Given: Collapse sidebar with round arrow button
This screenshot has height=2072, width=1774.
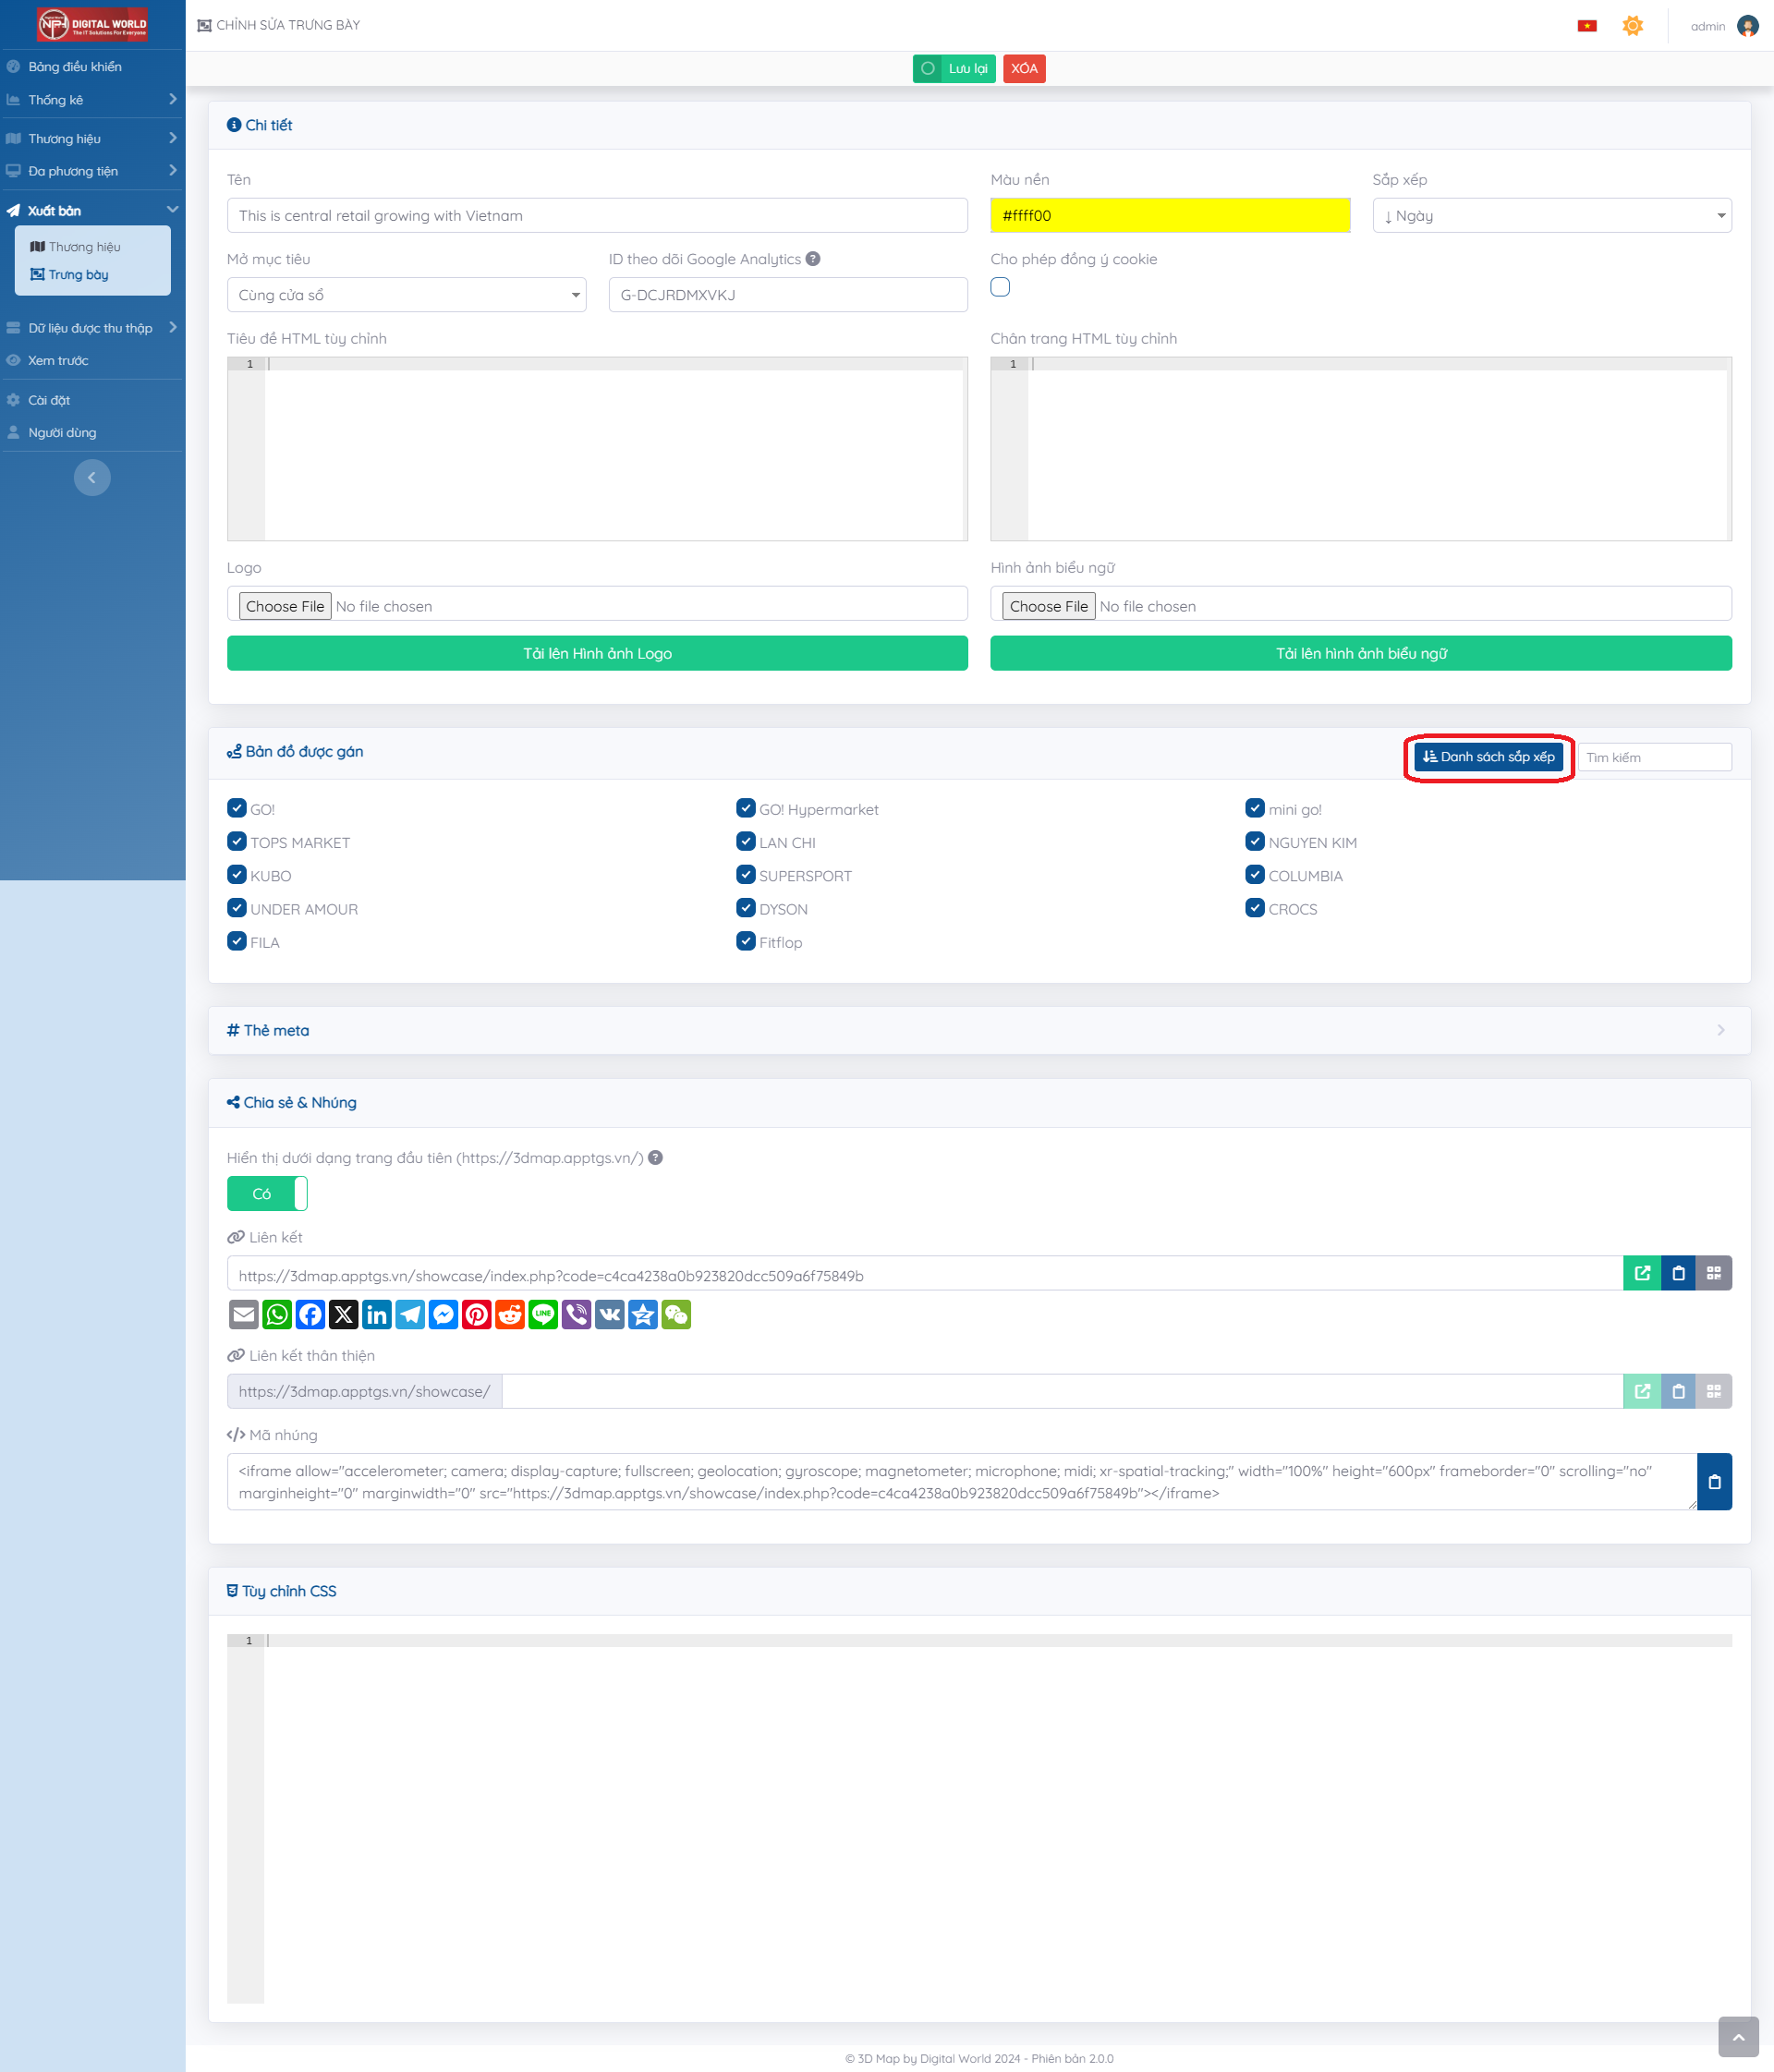Looking at the screenshot, I should click(x=92, y=478).
